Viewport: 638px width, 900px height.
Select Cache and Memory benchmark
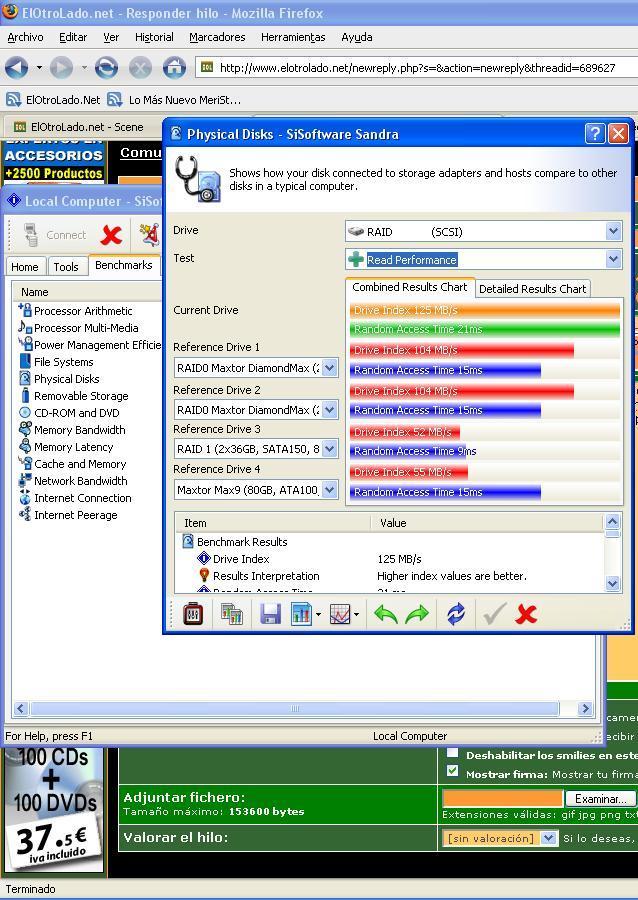pos(80,464)
